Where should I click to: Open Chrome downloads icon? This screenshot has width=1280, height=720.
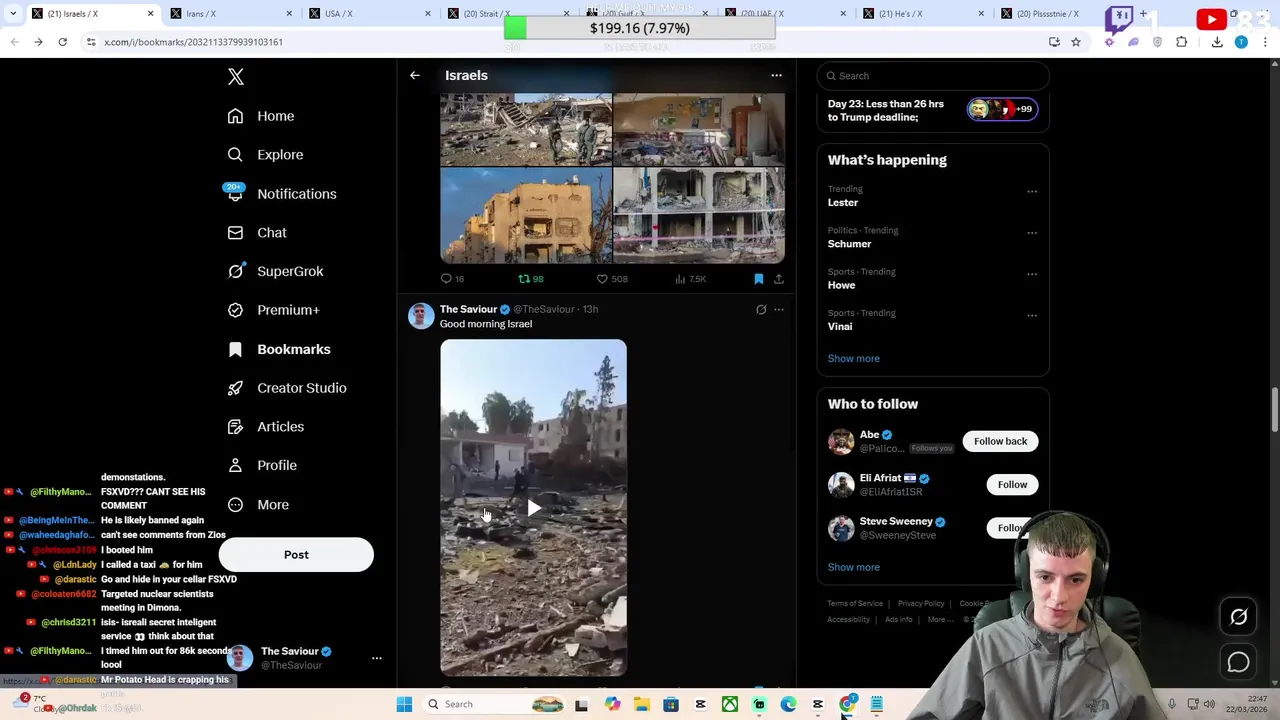1217,42
